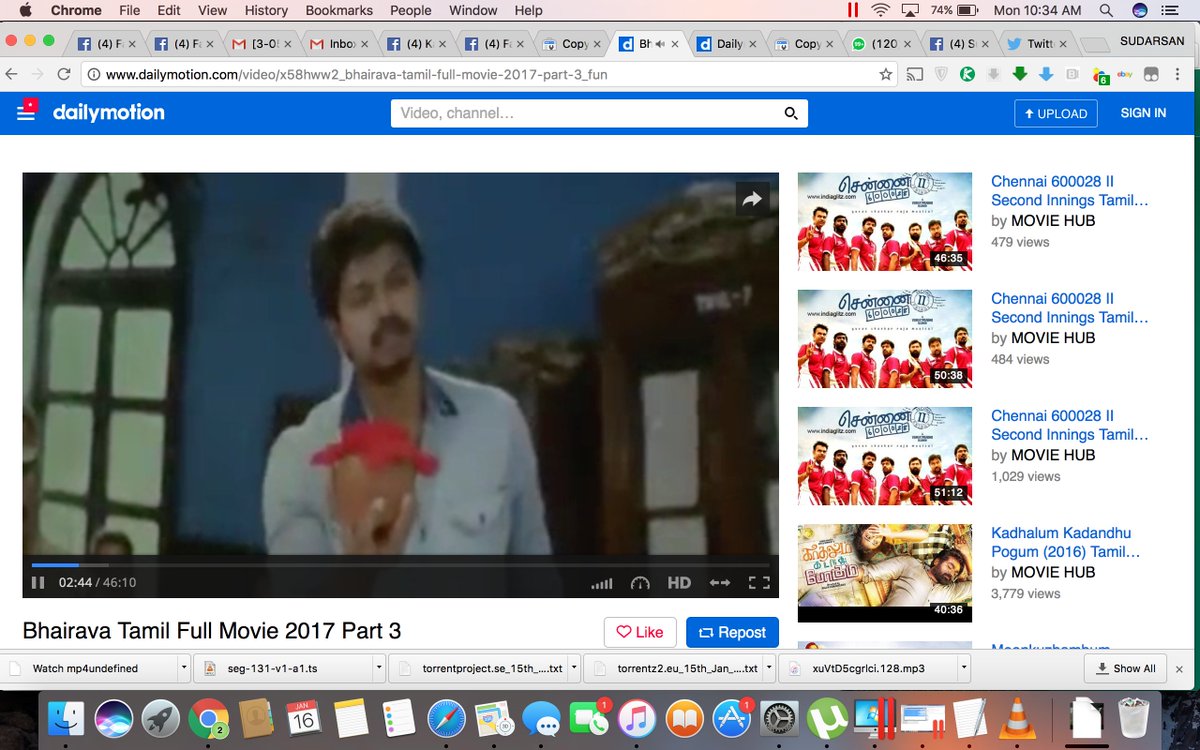This screenshot has height=750, width=1200.
Task: Open Spotlight search in menu bar
Action: 1105,10
